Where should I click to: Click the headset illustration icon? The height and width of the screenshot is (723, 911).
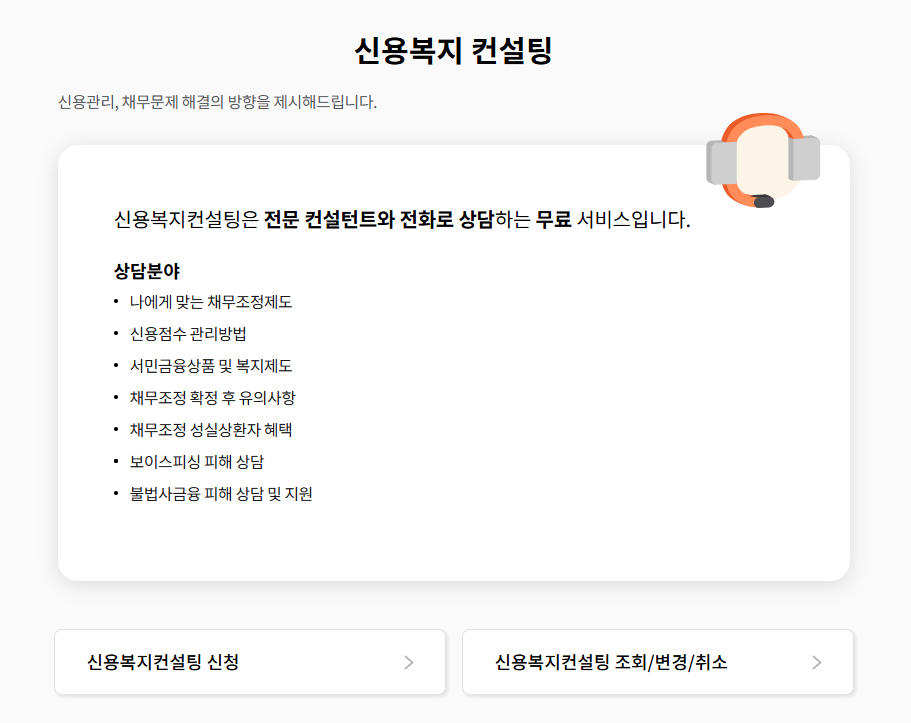click(763, 160)
